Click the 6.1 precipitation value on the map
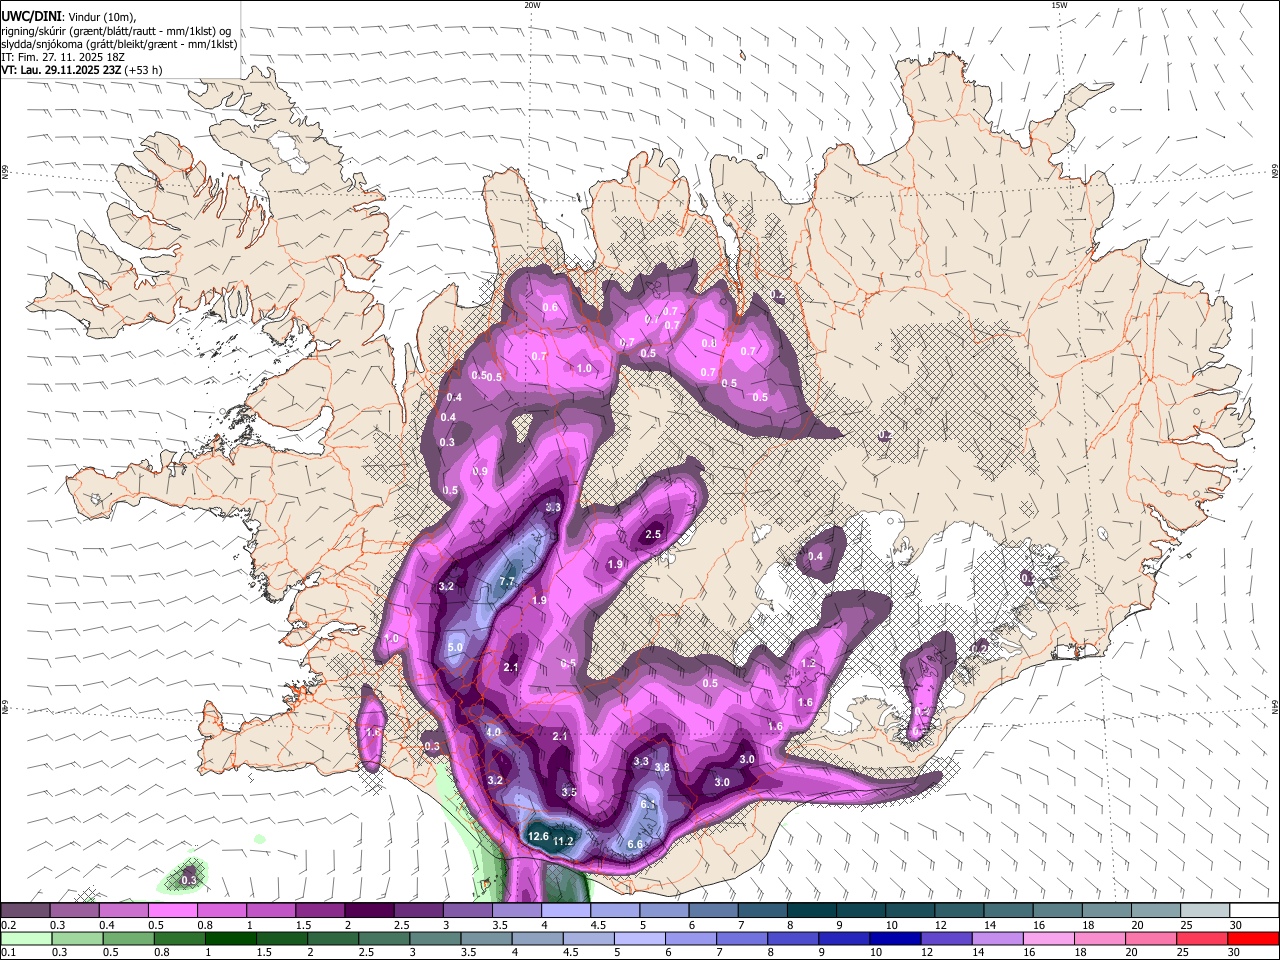Image resolution: width=1280 pixels, height=960 pixels. [648, 804]
